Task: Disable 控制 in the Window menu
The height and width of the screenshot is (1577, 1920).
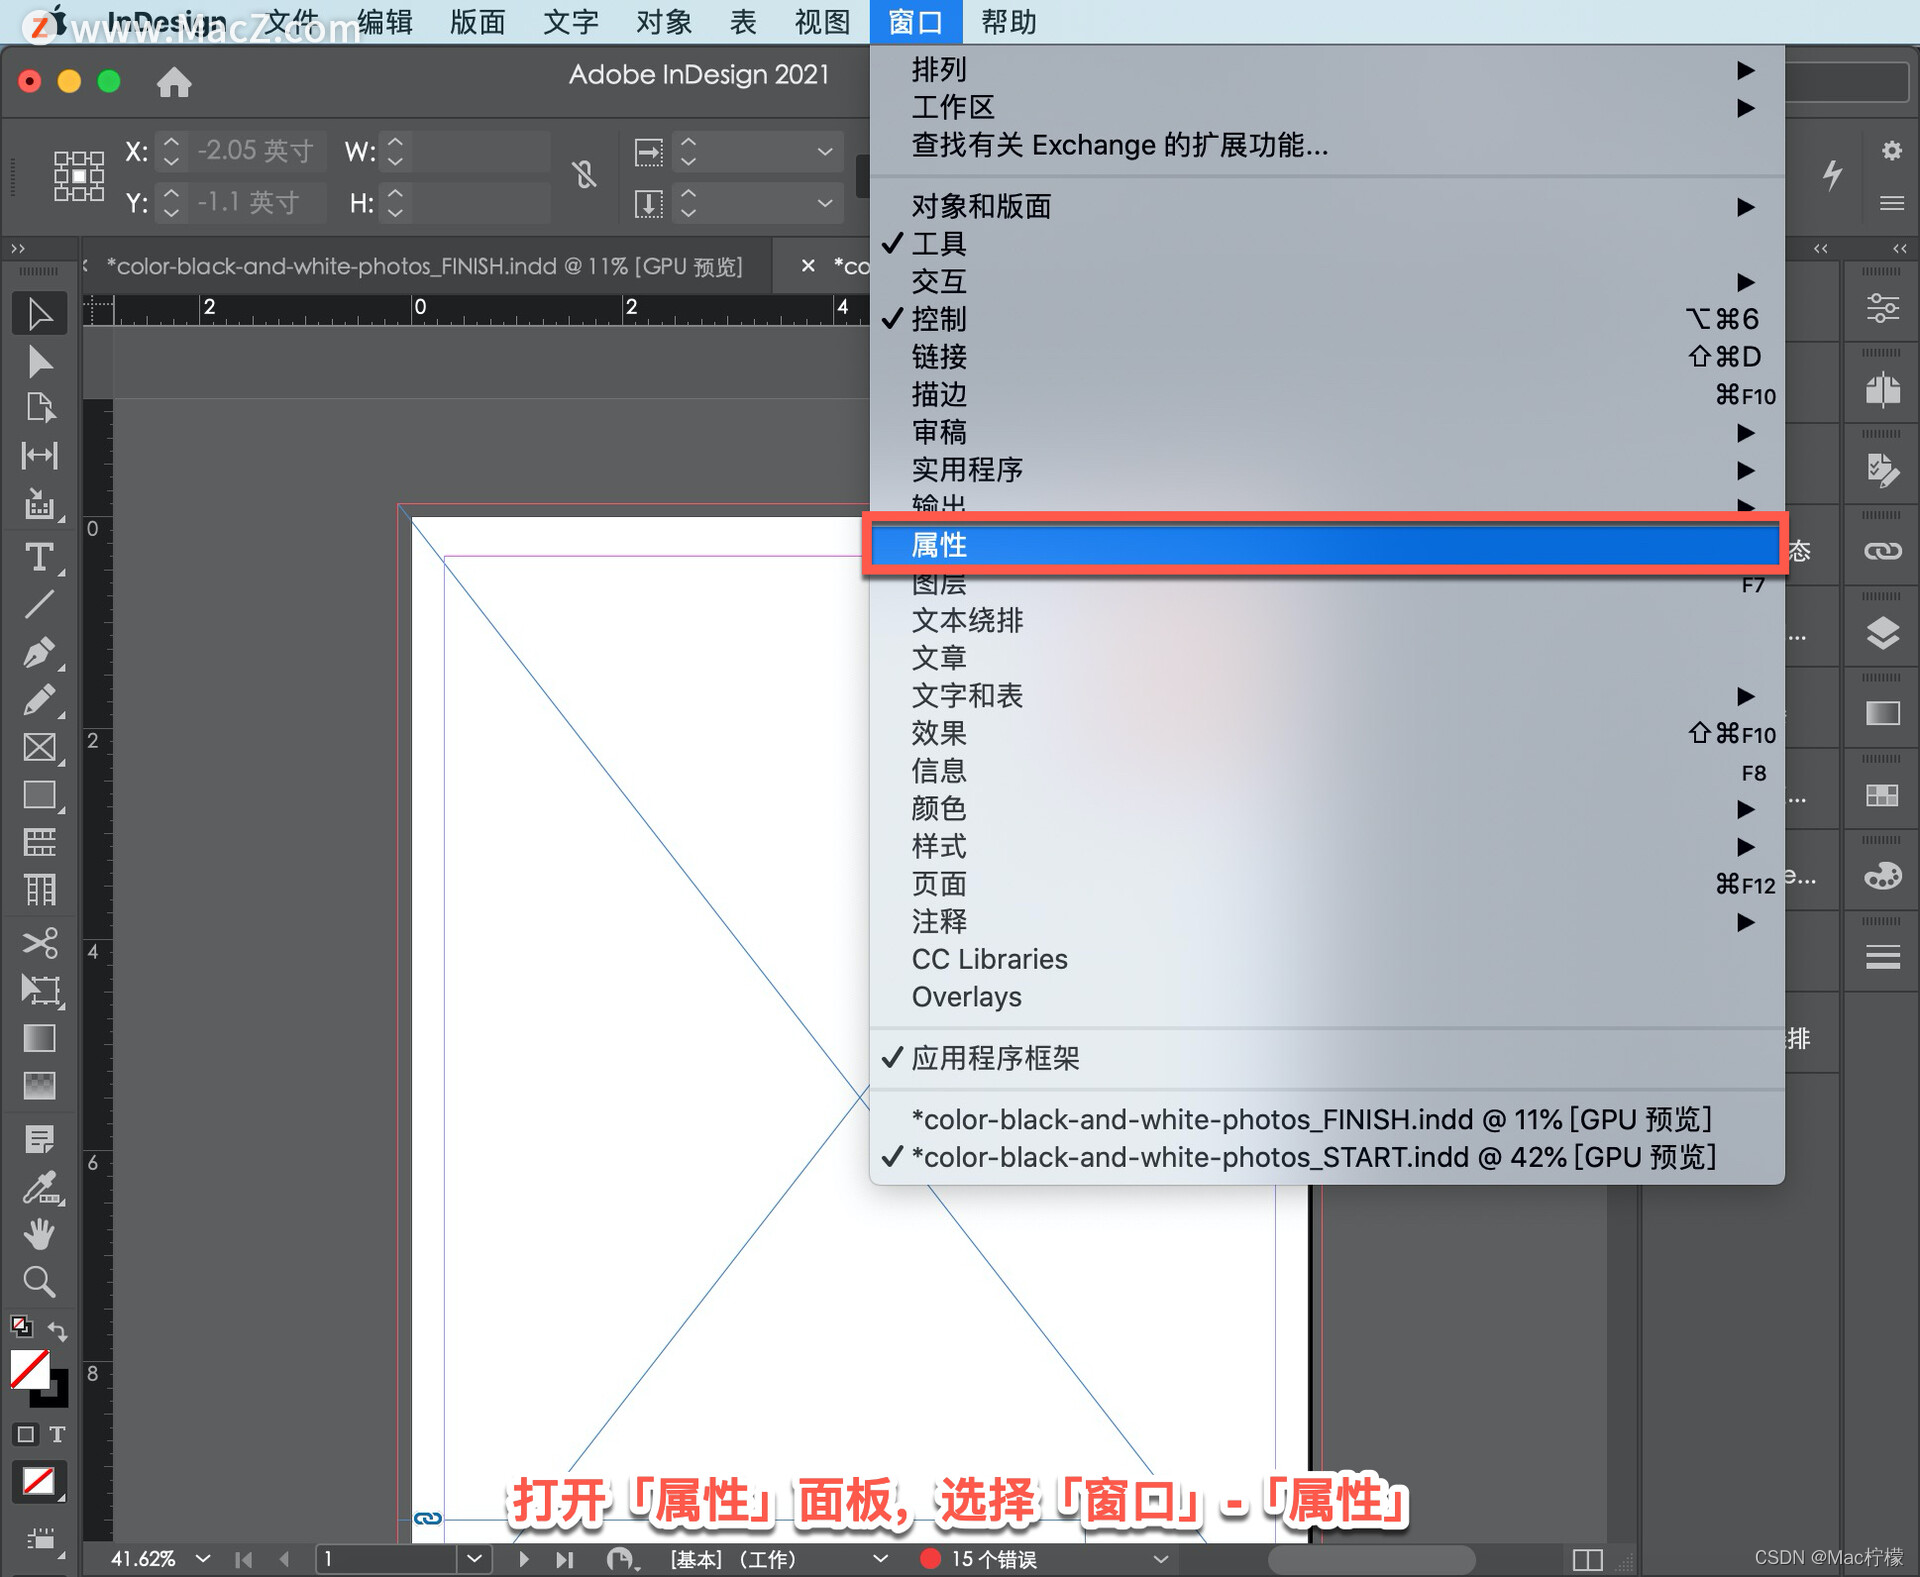Action: pos(938,319)
